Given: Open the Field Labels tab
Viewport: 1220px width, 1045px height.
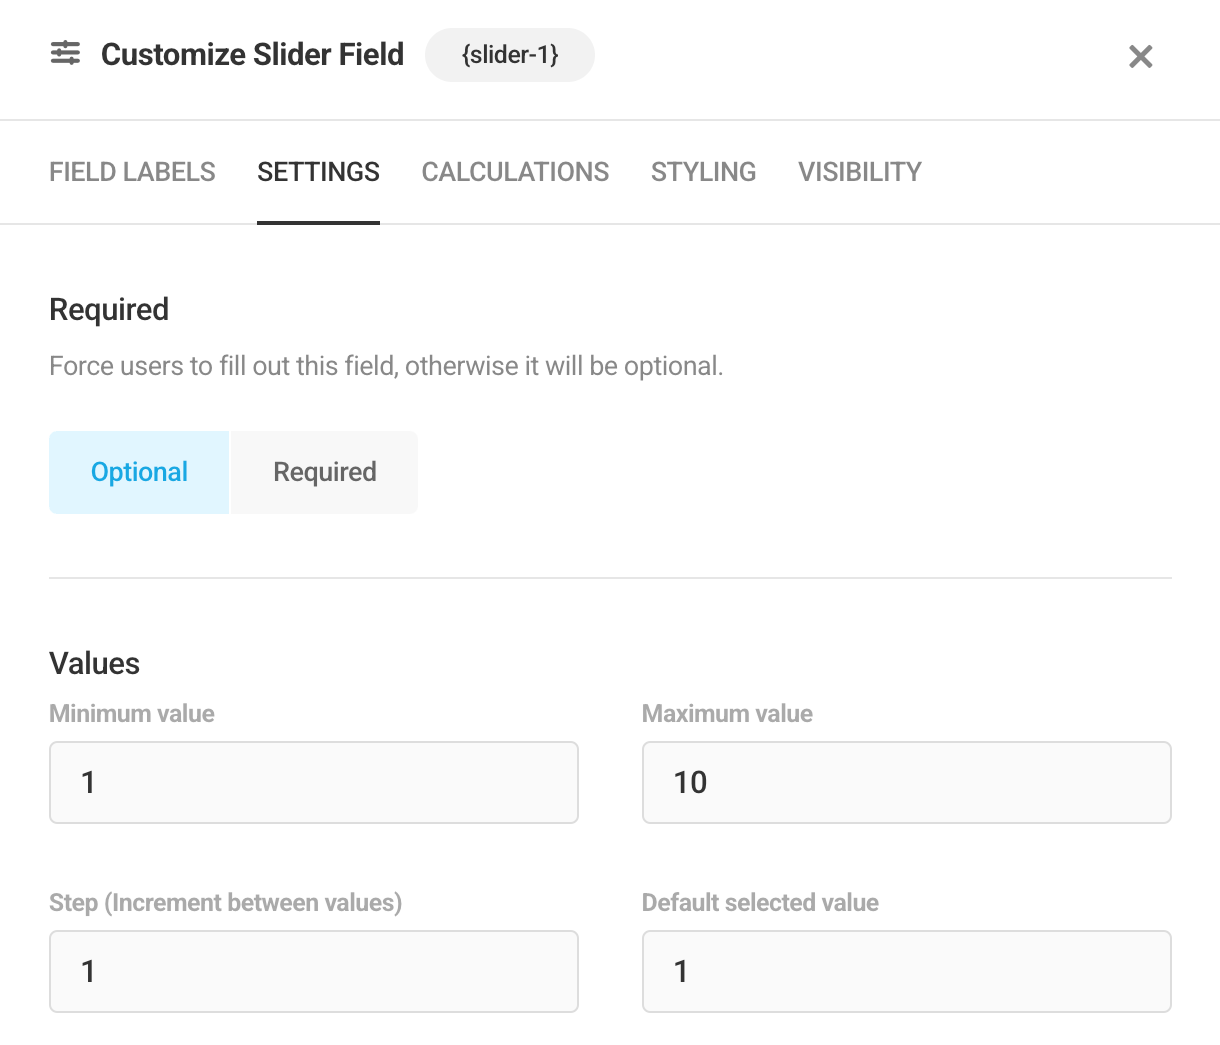Looking at the screenshot, I should coord(132,172).
